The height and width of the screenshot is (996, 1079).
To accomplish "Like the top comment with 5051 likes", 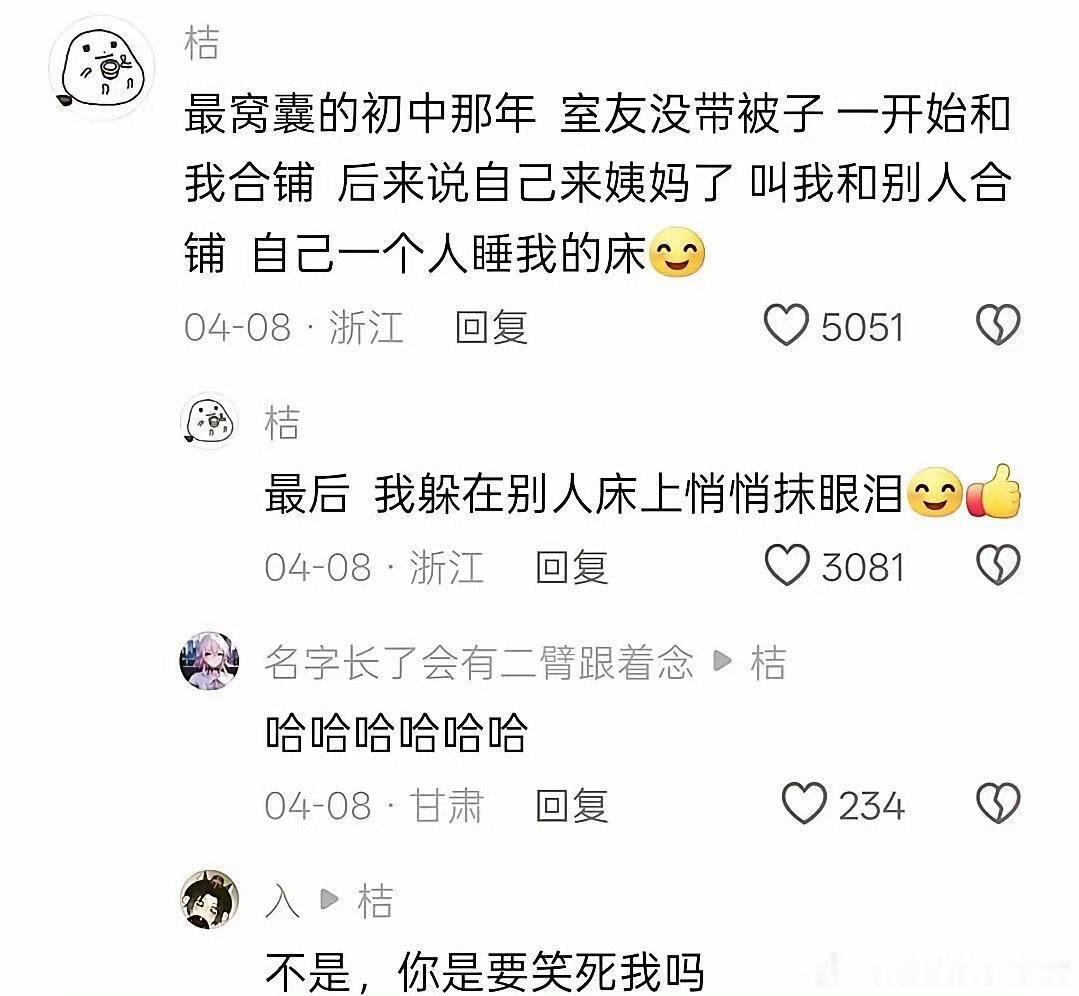I will coord(786,326).
